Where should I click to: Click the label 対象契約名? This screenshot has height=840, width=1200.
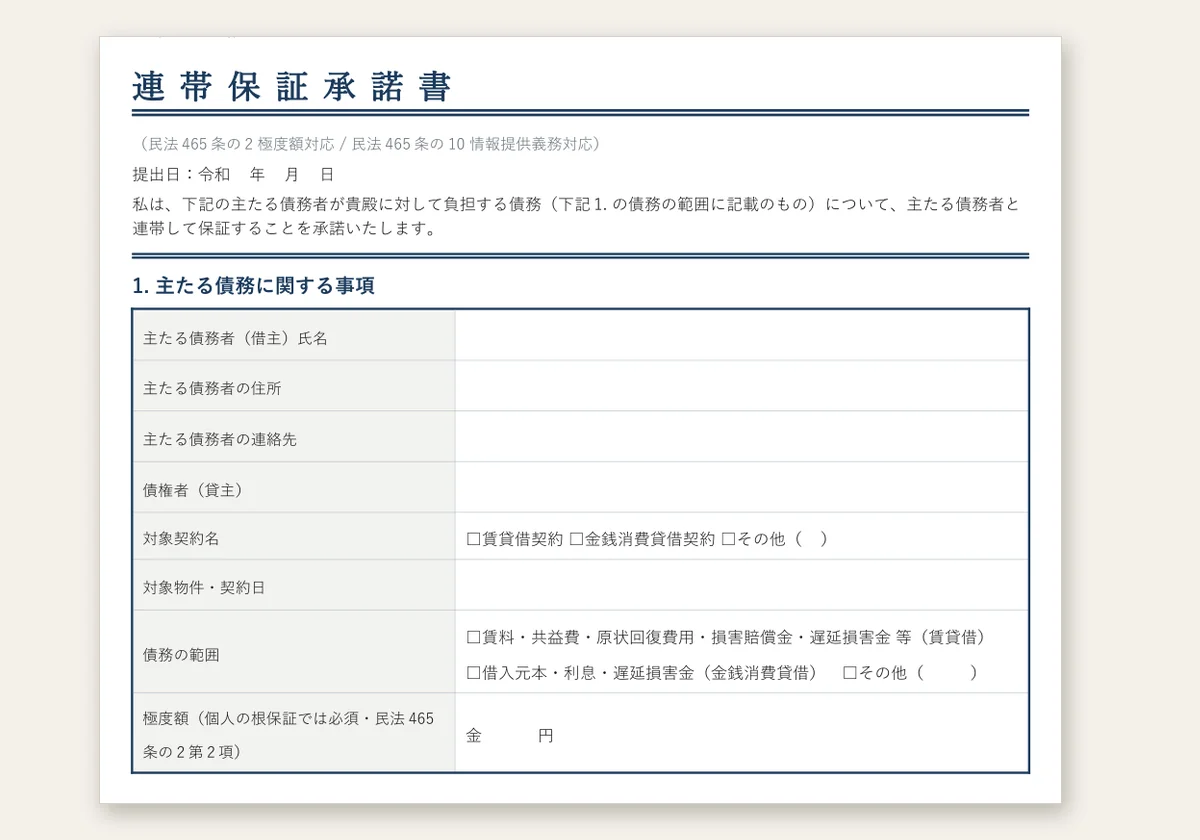181,538
